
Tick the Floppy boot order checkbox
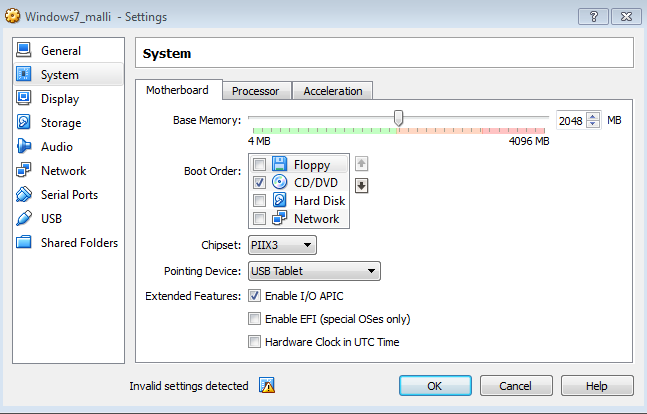260,165
